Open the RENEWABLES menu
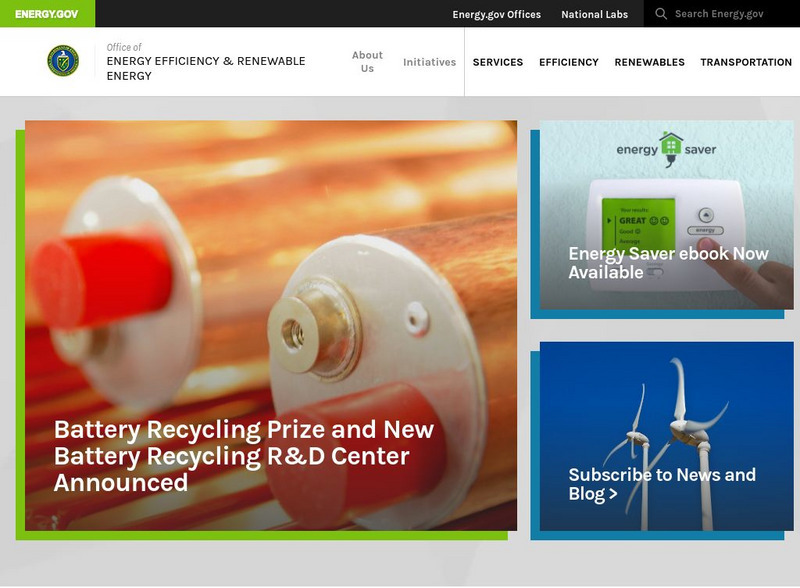 click(649, 62)
